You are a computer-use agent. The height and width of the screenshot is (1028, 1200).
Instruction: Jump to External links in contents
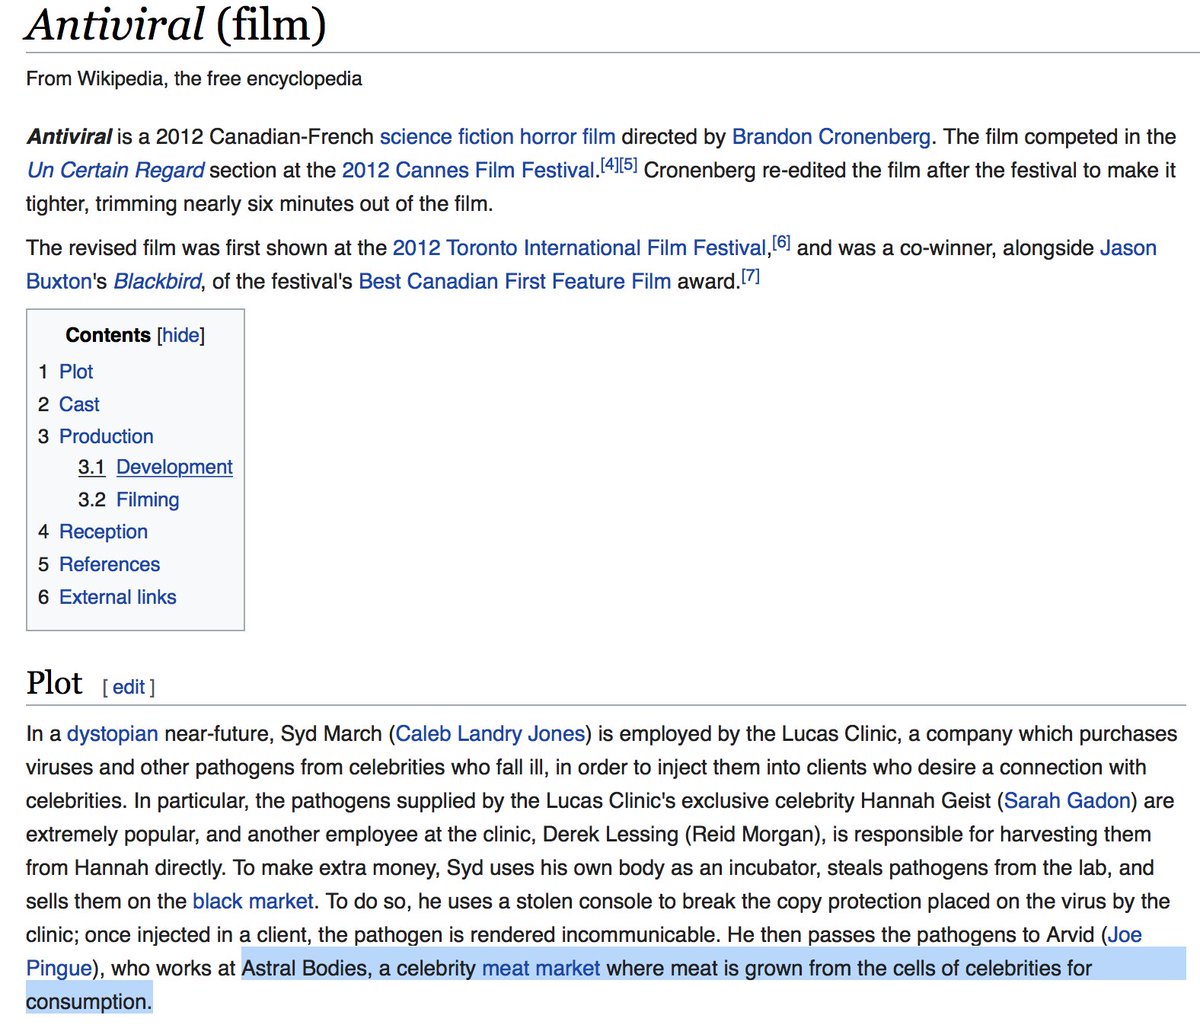coord(117,597)
